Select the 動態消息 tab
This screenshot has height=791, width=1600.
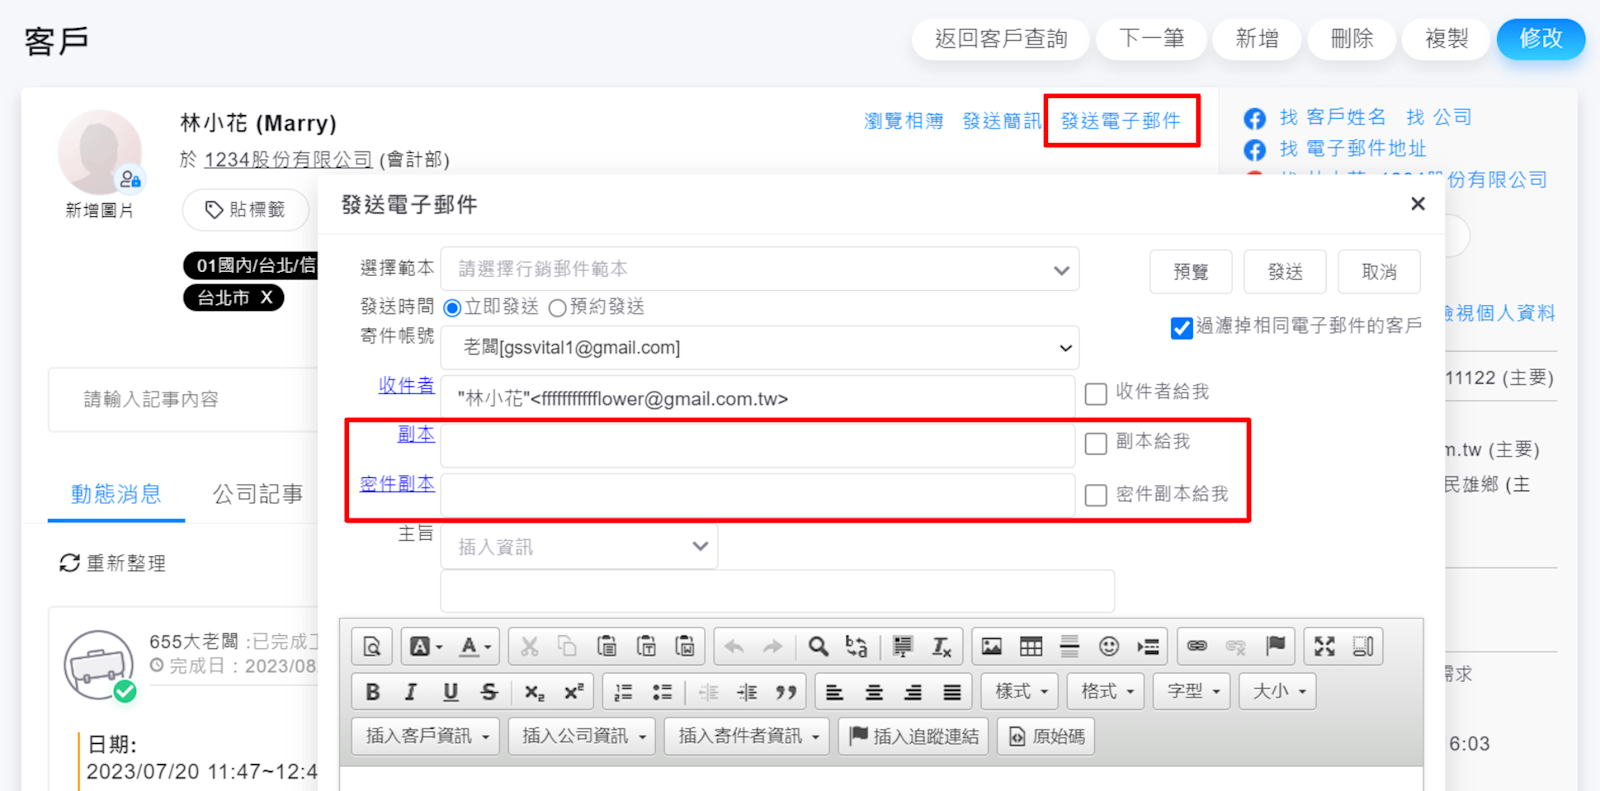tap(116, 494)
